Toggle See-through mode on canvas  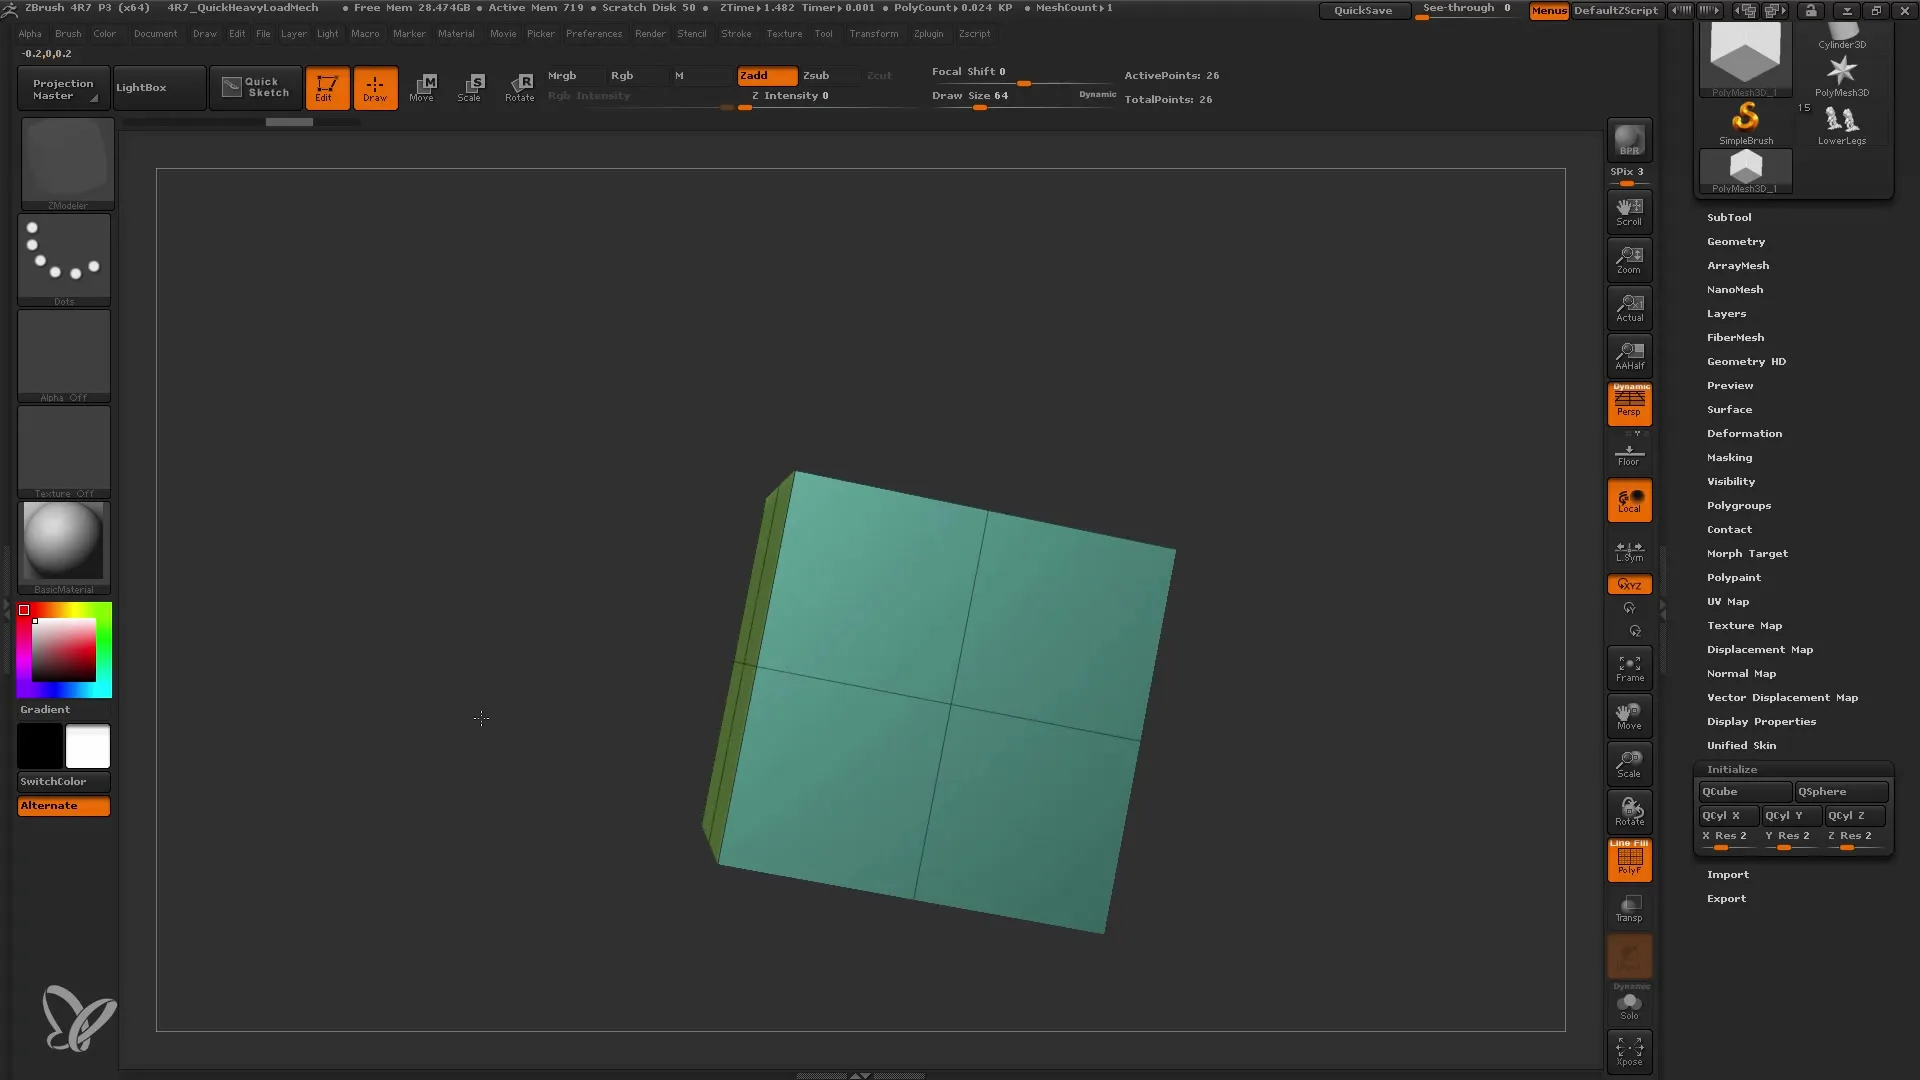pos(1466,9)
